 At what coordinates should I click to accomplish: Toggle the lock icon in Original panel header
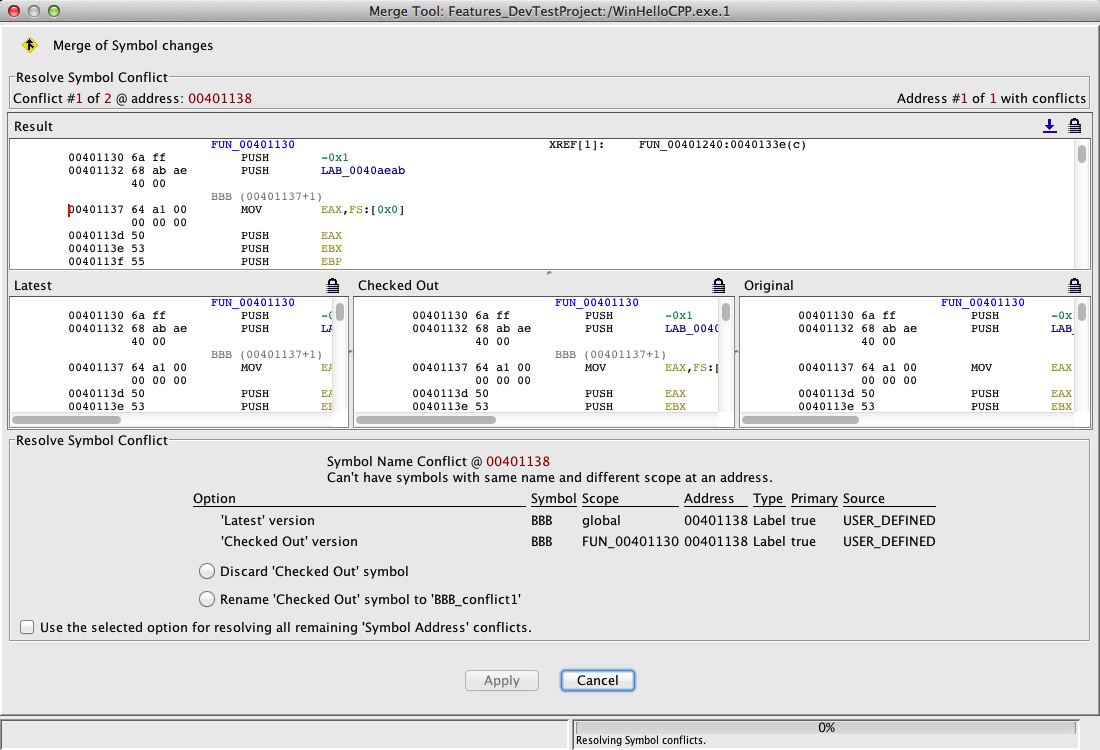pyautogui.click(x=1074, y=285)
